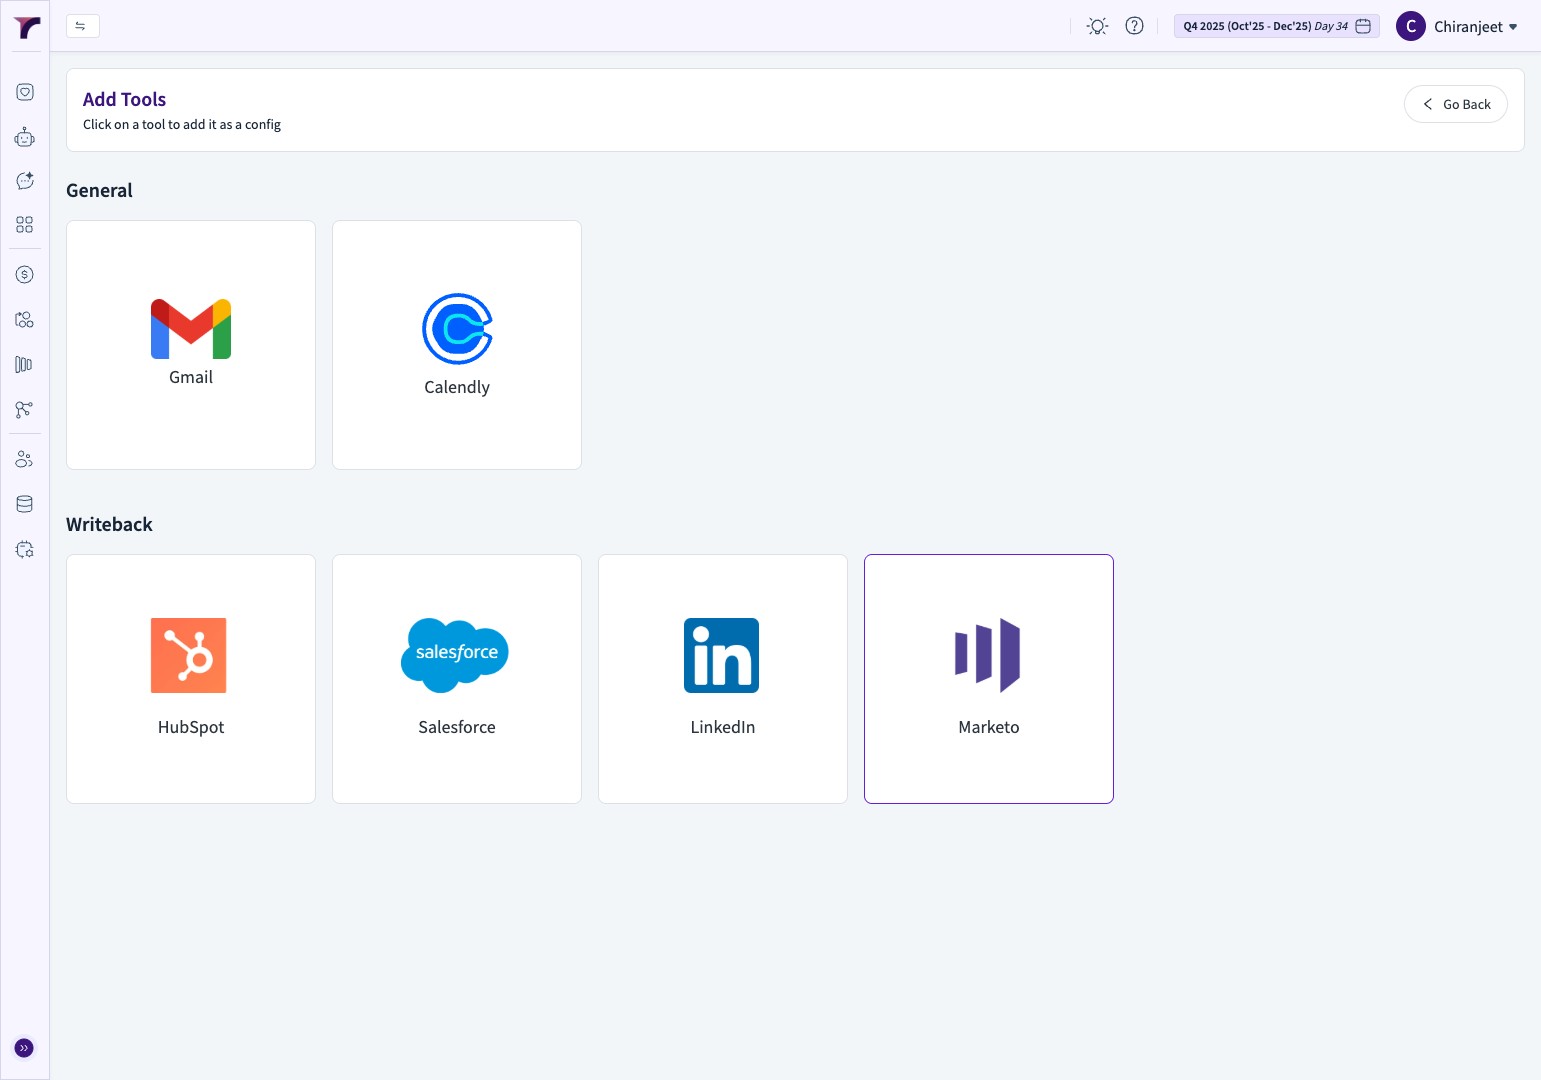Viewport: 1541px width, 1080px height.
Task: Click the General section heading
Action: click(99, 190)
